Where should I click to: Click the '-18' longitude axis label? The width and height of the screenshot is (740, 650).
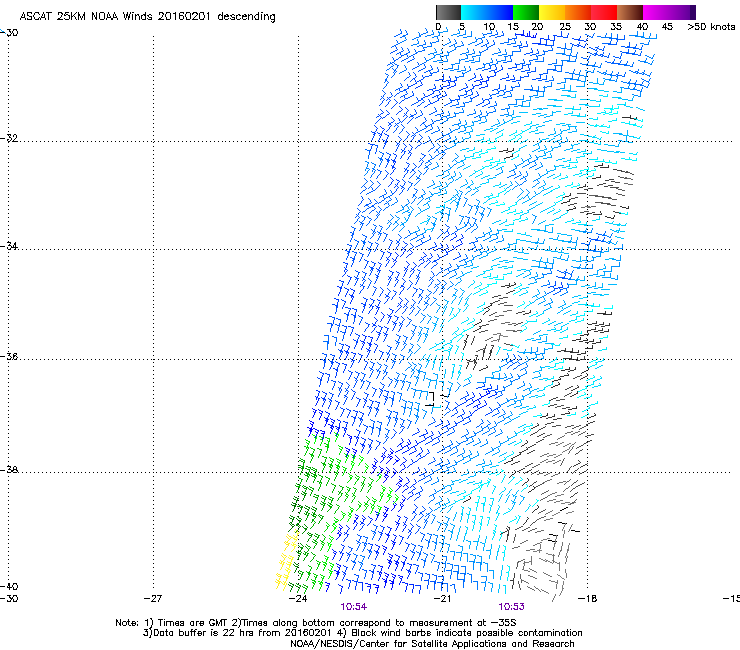pyautogui.click(x=588, y=599)
